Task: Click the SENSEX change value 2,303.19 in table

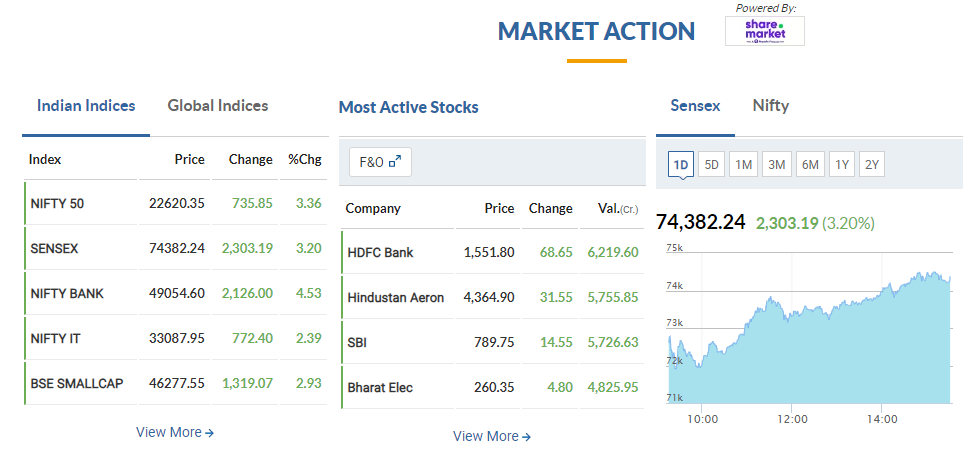Action: (x=247, y=248)
